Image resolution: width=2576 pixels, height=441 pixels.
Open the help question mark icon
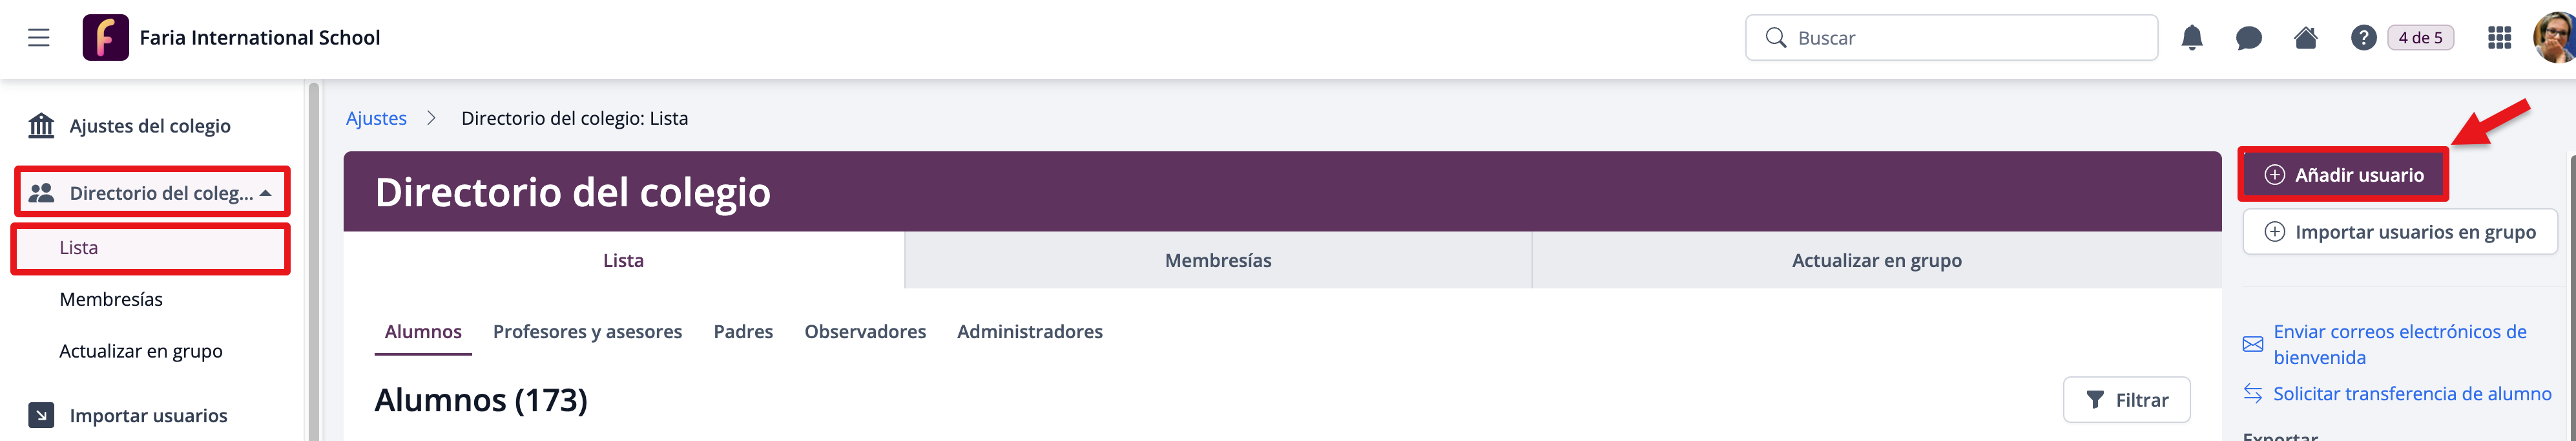[x=2362, y=38]
